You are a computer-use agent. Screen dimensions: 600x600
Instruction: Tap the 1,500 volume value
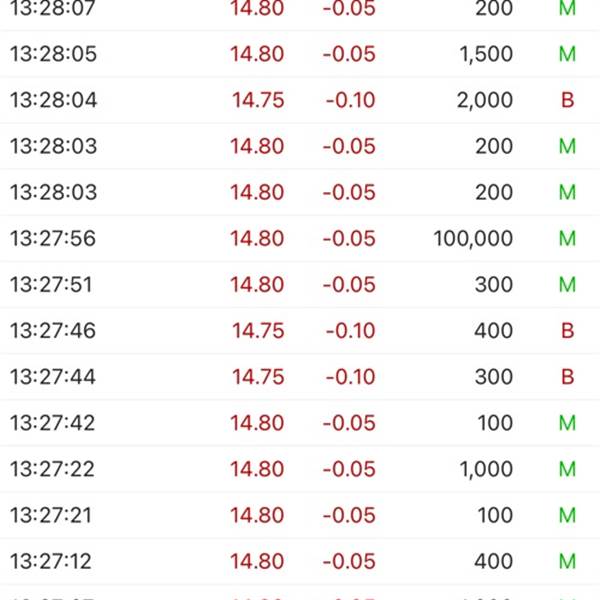486,54
